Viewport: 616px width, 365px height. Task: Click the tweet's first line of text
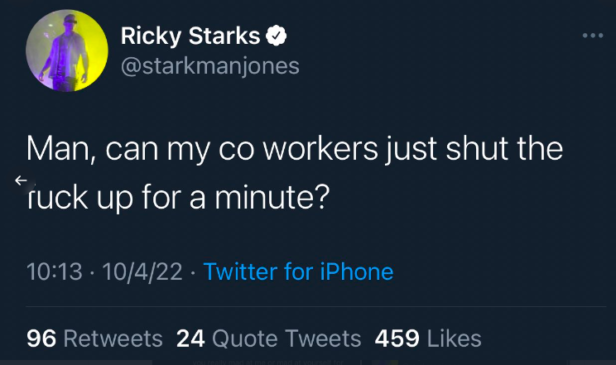tap(295, 149)
